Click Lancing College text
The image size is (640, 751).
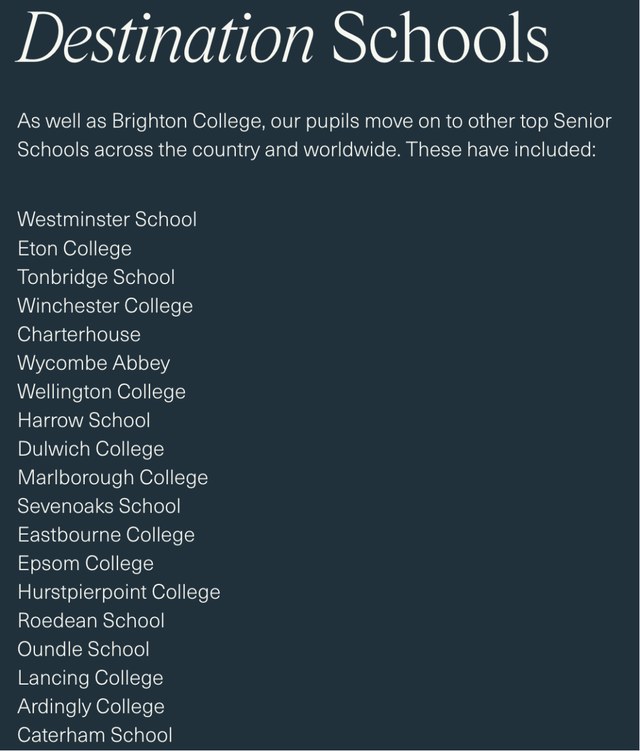(91, 678)
